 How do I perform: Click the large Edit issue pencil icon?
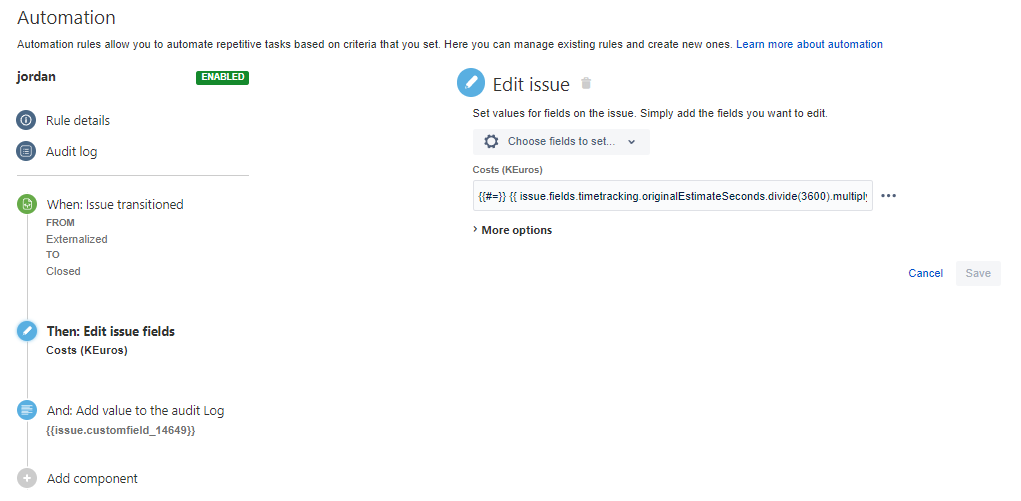pos(471,83)
